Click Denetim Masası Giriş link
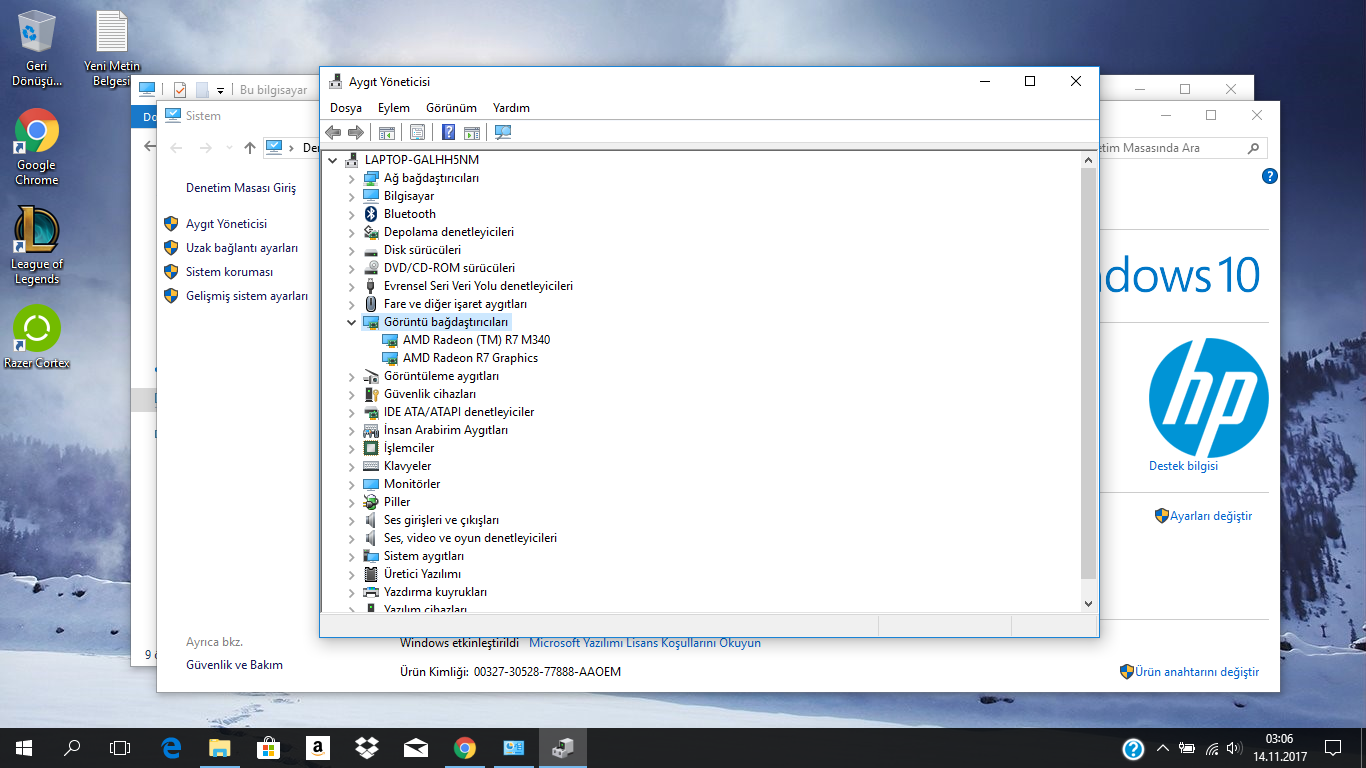Screen dimensions: 1366x768 241,188
